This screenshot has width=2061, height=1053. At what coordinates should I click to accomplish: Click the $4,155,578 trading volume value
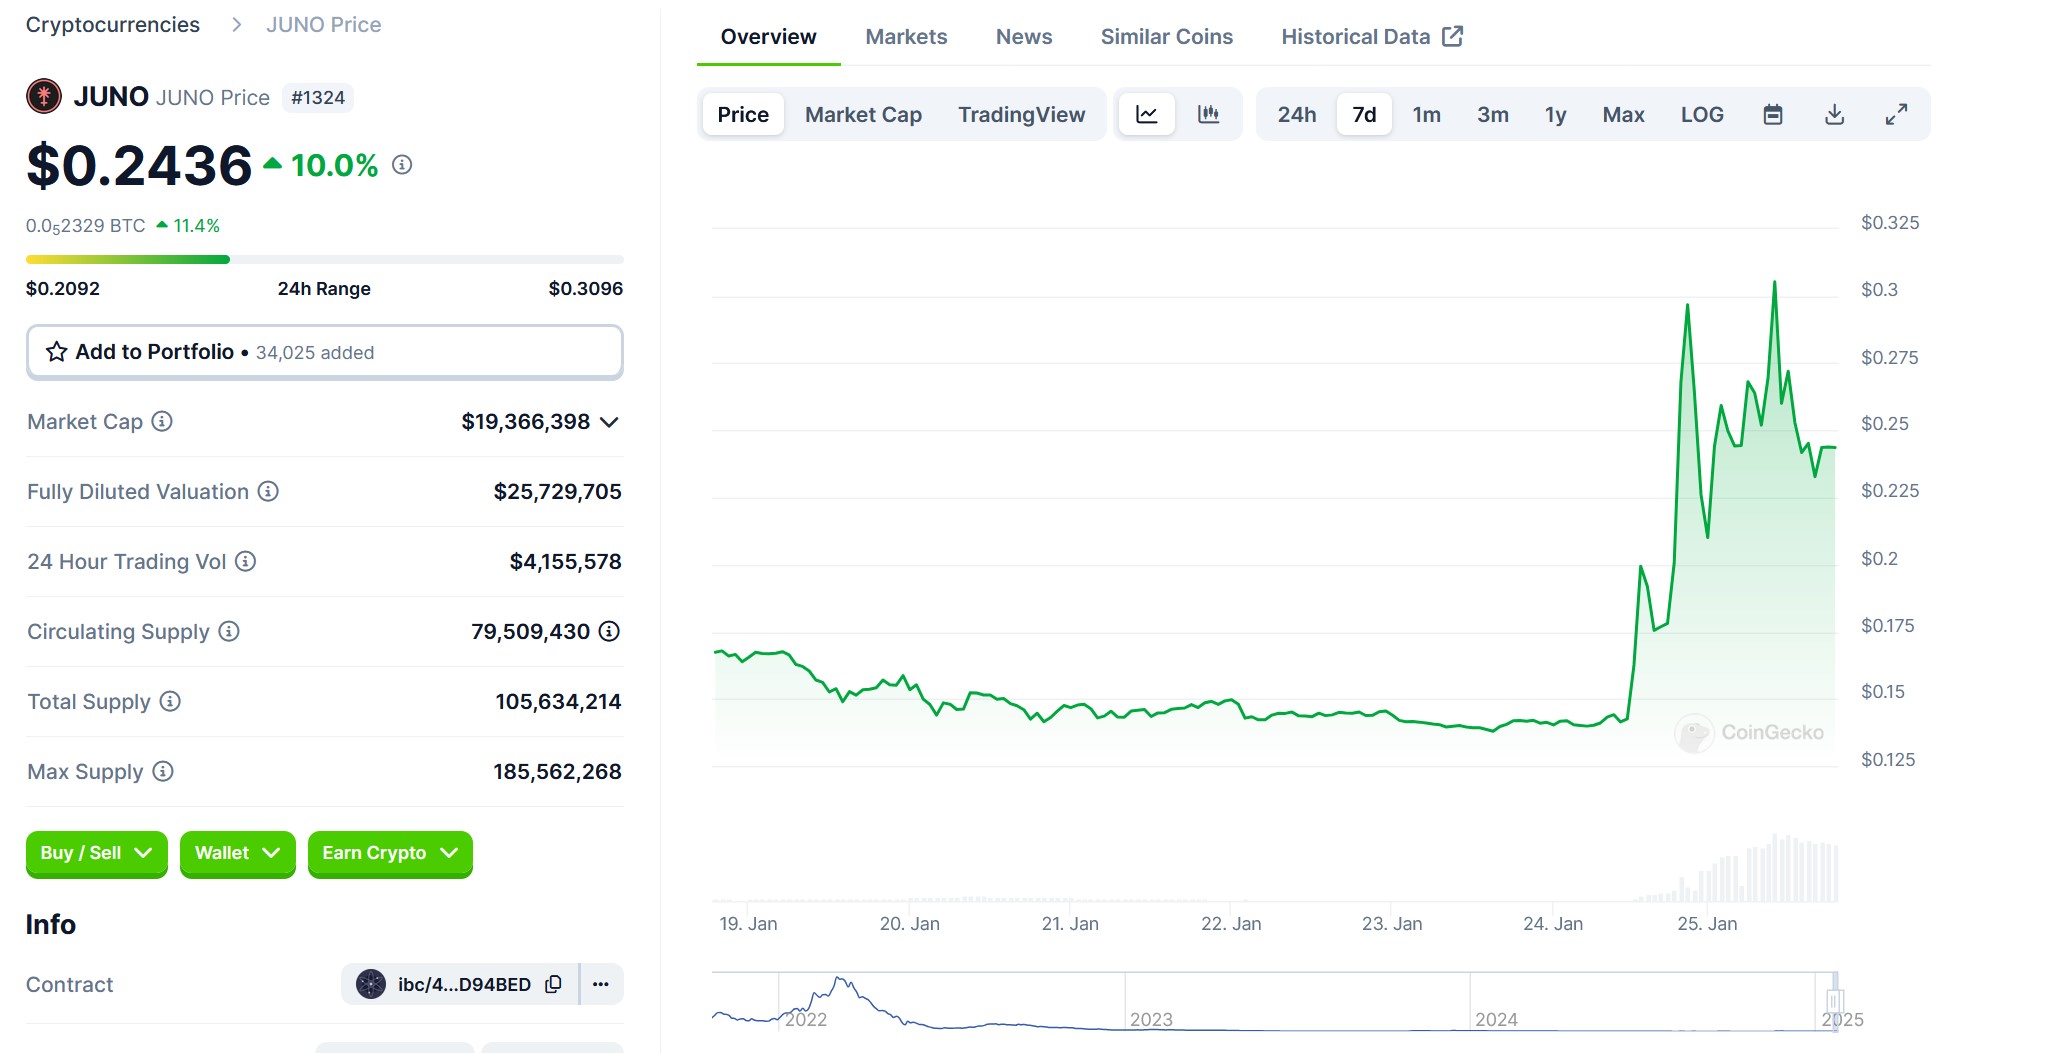point(565,561)
